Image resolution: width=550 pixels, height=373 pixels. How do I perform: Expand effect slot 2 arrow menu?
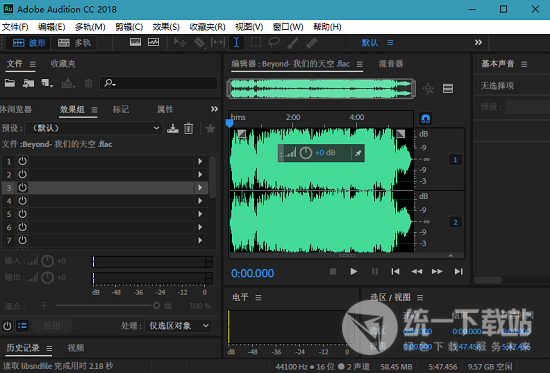pyautogui.click(x=200, y=174)
